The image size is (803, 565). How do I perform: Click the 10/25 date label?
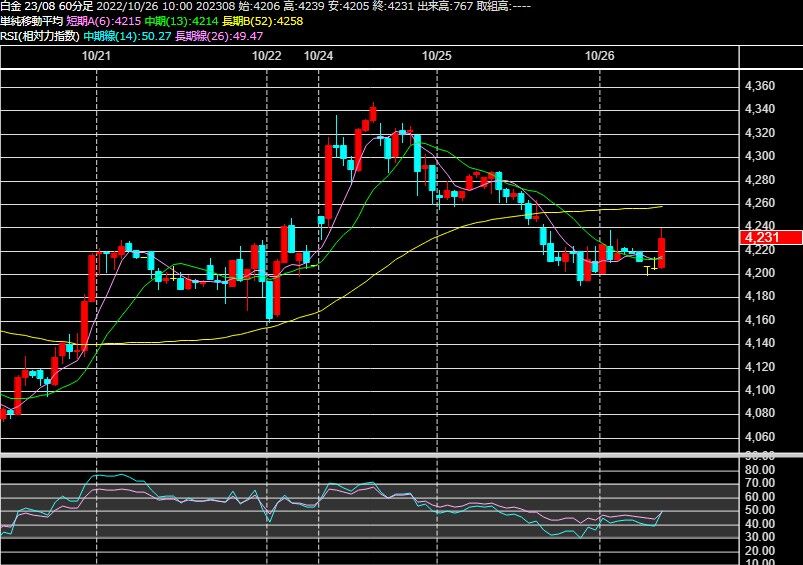[436, 56]
